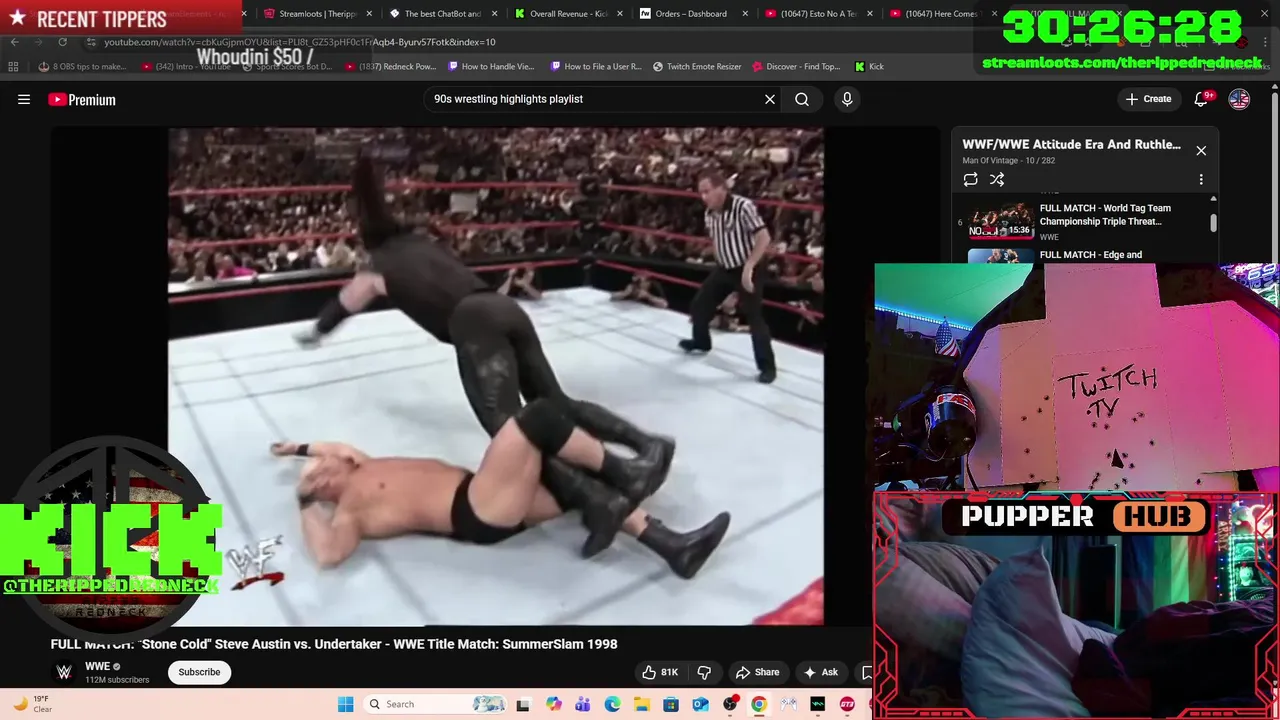Open the WWE channel name link
The image size is (1280, 720).
[97, 666]
